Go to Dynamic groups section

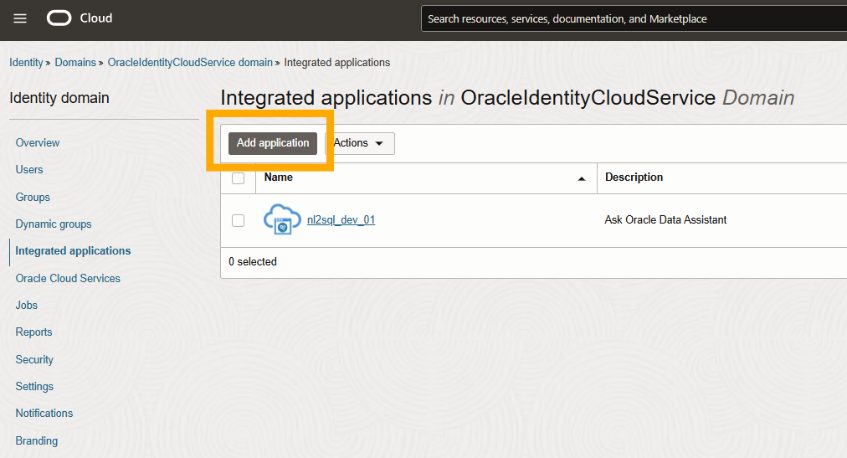click(53, 224)
